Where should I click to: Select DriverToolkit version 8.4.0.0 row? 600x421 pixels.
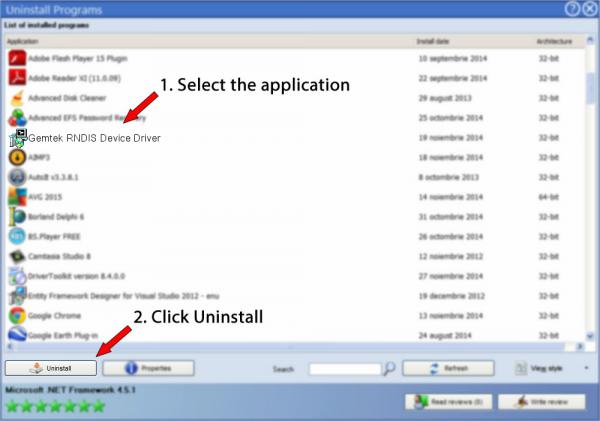click(295, 276)
